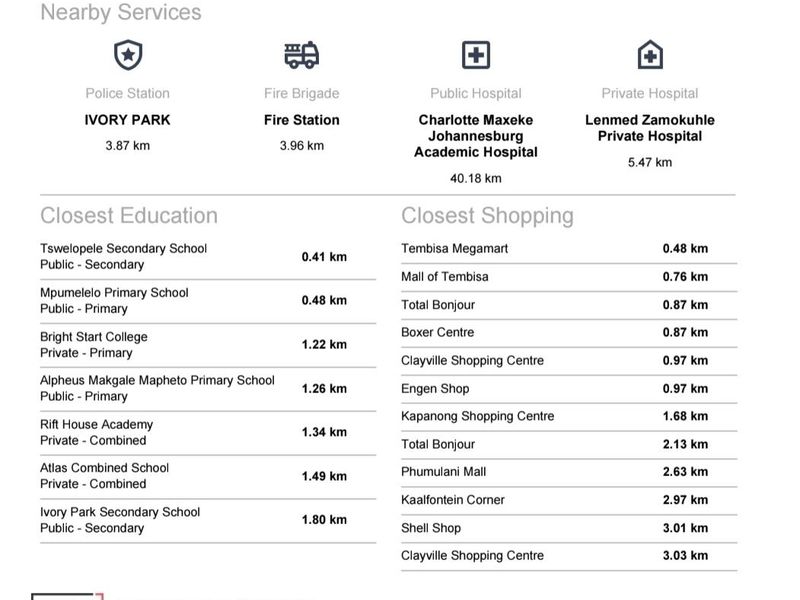Click the Fire Brigade truck icon
800x600 pixels.
302,55
